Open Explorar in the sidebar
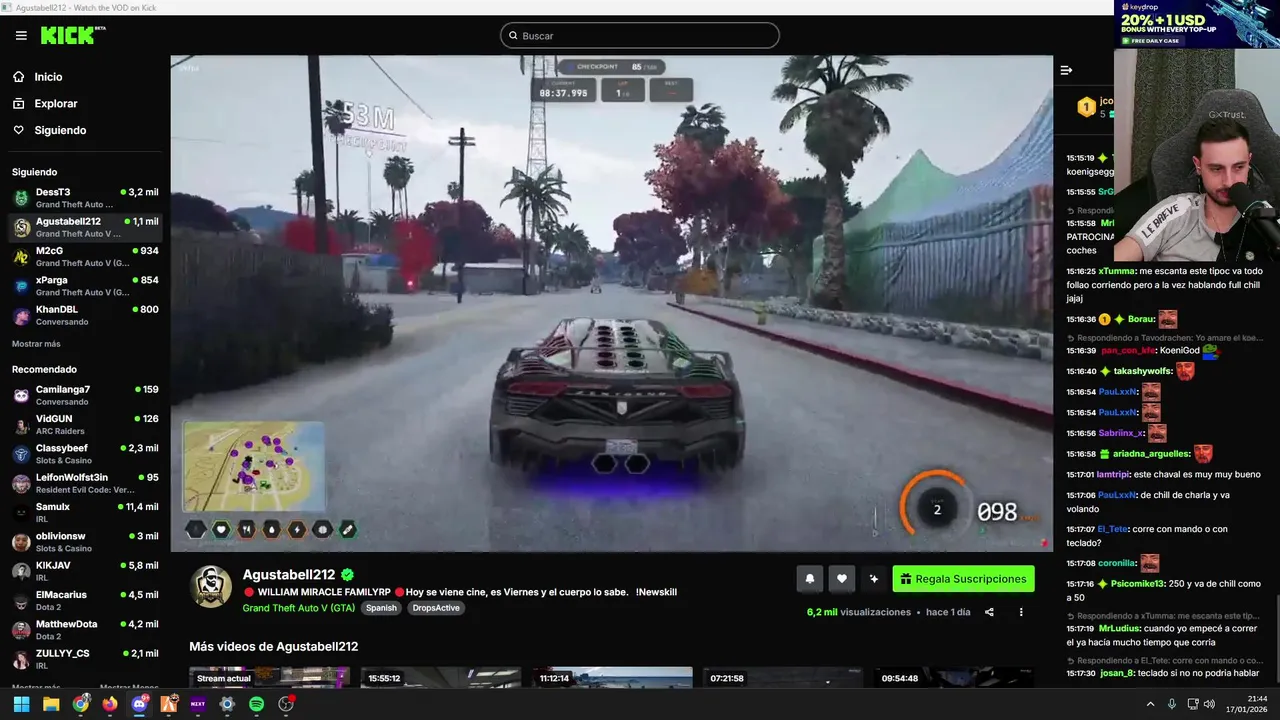1280x720 pixels. coord(55,103)
